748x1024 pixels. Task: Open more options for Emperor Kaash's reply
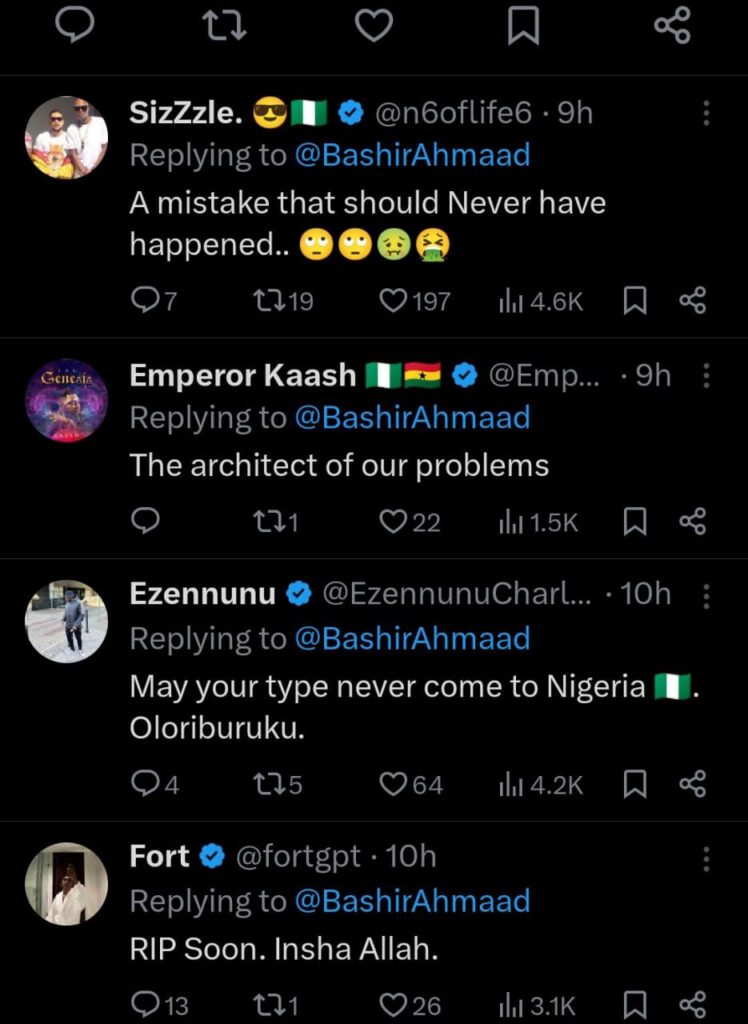(706, 375)
